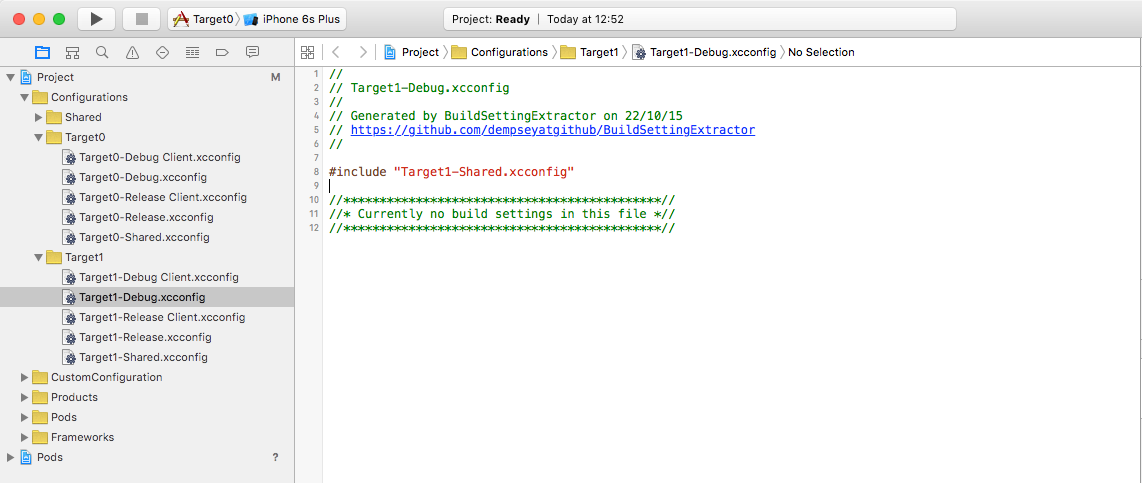Choose the Target0 scheme in toolbar
Viewport: 1142px width, 483px height.
coord(204,19)
